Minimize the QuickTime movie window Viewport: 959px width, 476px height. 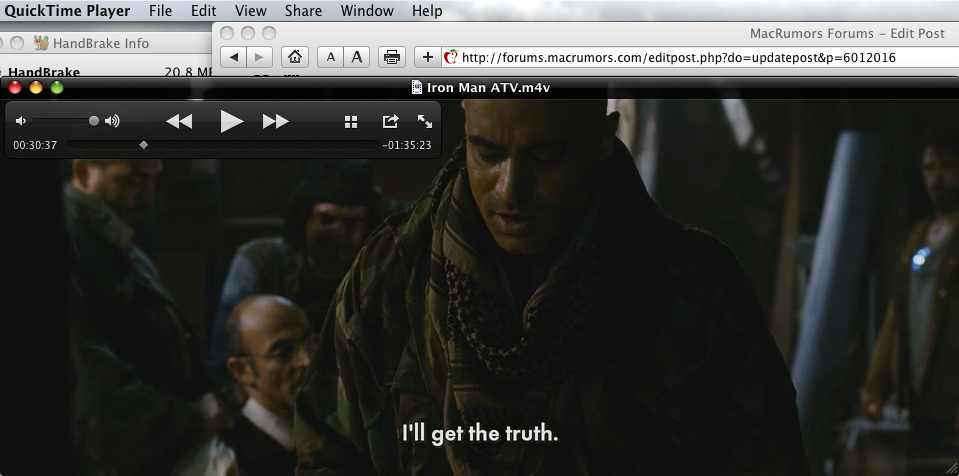click(x=36, y=87)
